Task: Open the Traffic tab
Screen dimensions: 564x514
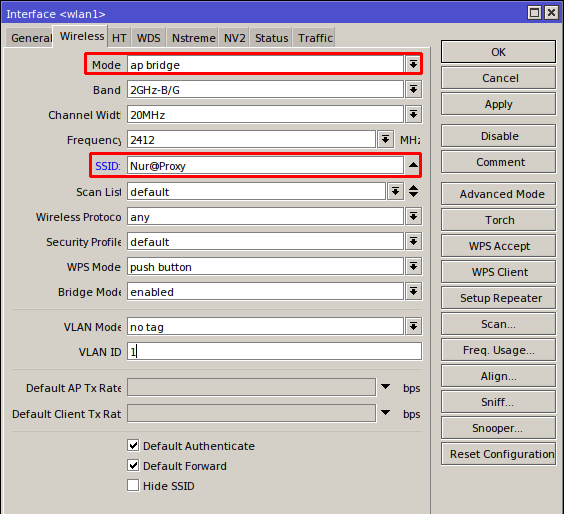Action: [315, 38]
